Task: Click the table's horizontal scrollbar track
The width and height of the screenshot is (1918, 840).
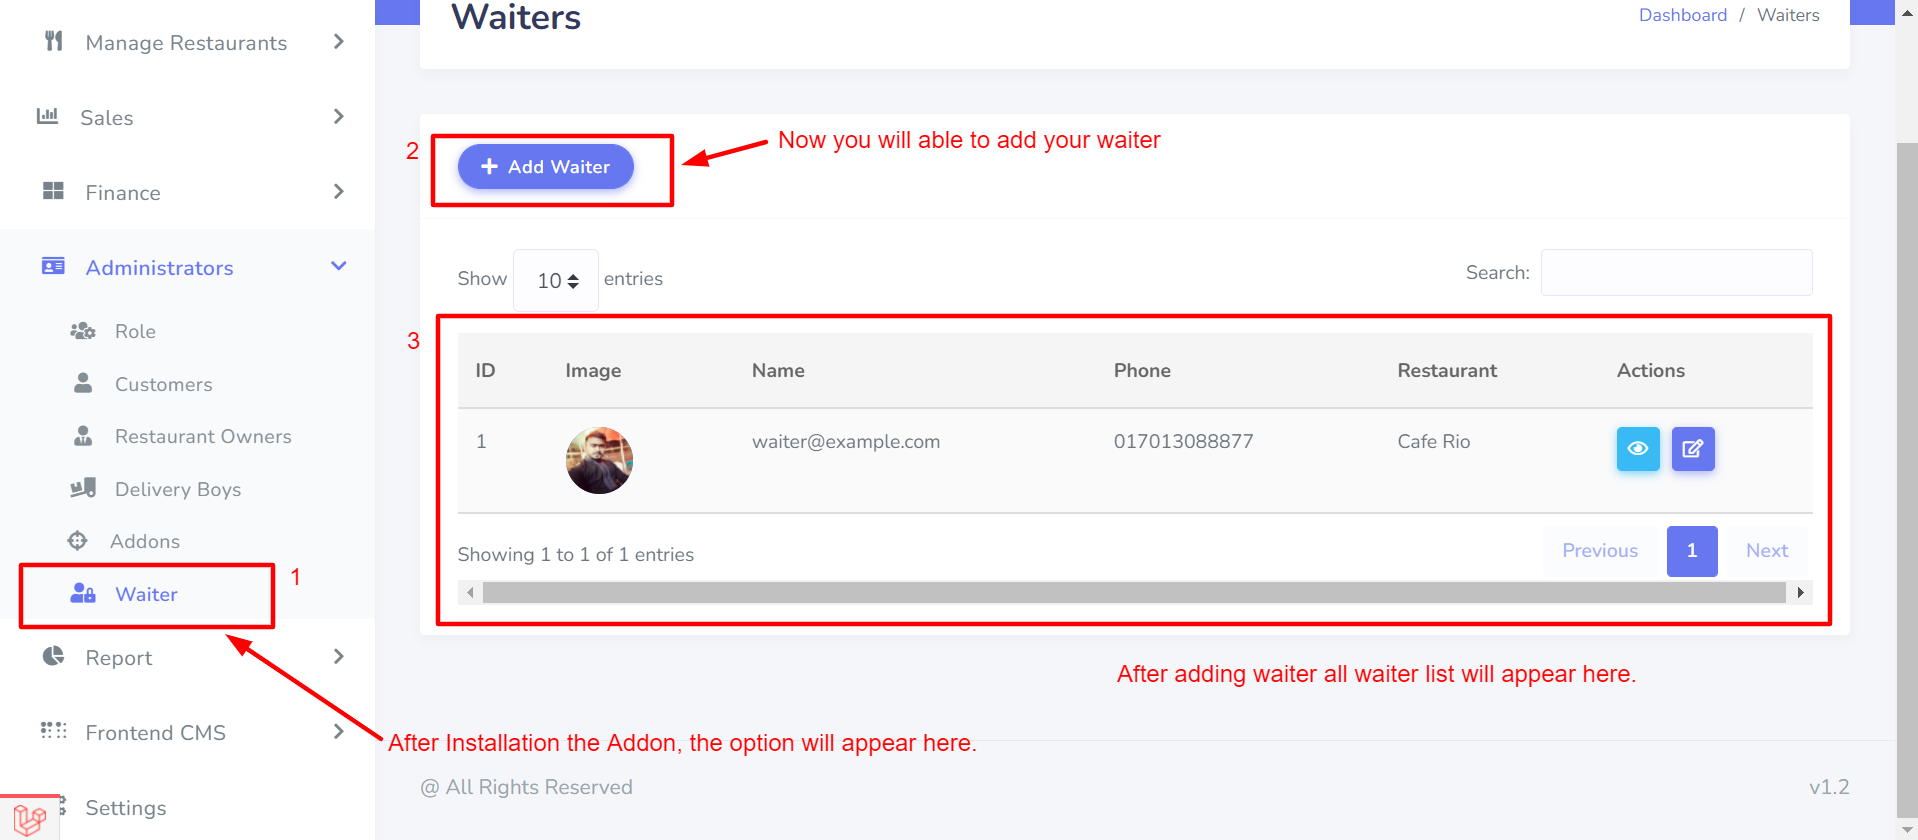Action: point(1134,593)
